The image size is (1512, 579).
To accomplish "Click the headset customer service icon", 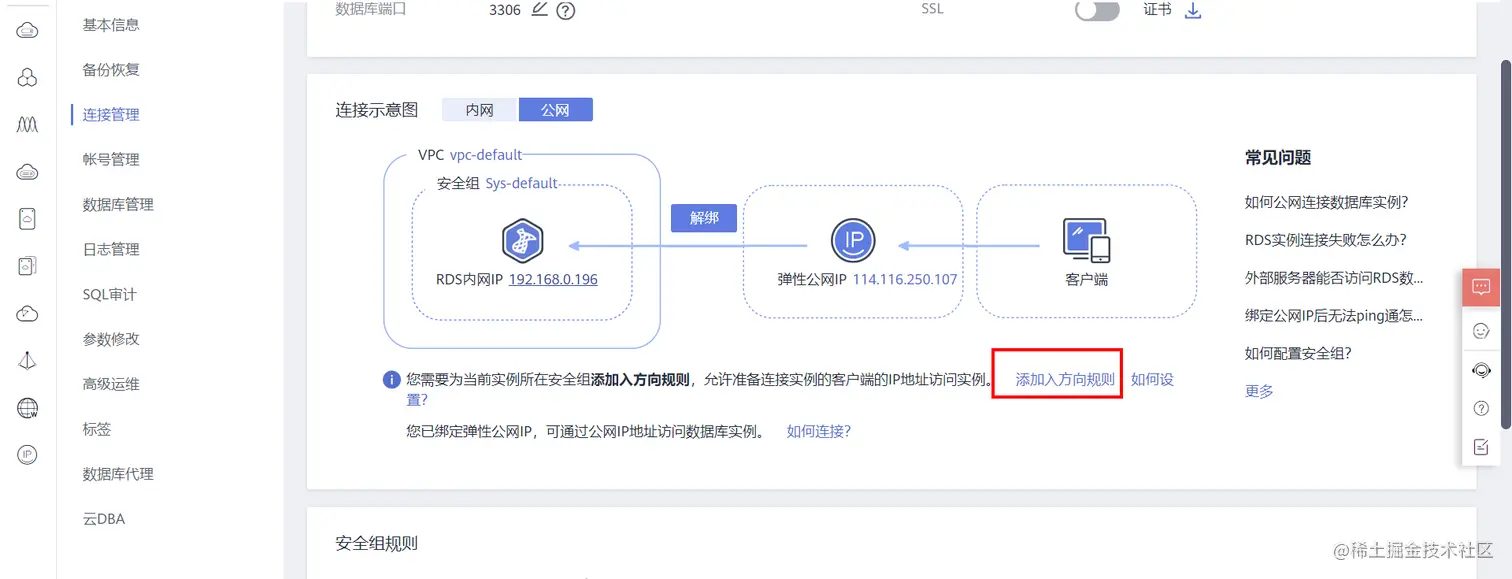I will click(1481, 370).
